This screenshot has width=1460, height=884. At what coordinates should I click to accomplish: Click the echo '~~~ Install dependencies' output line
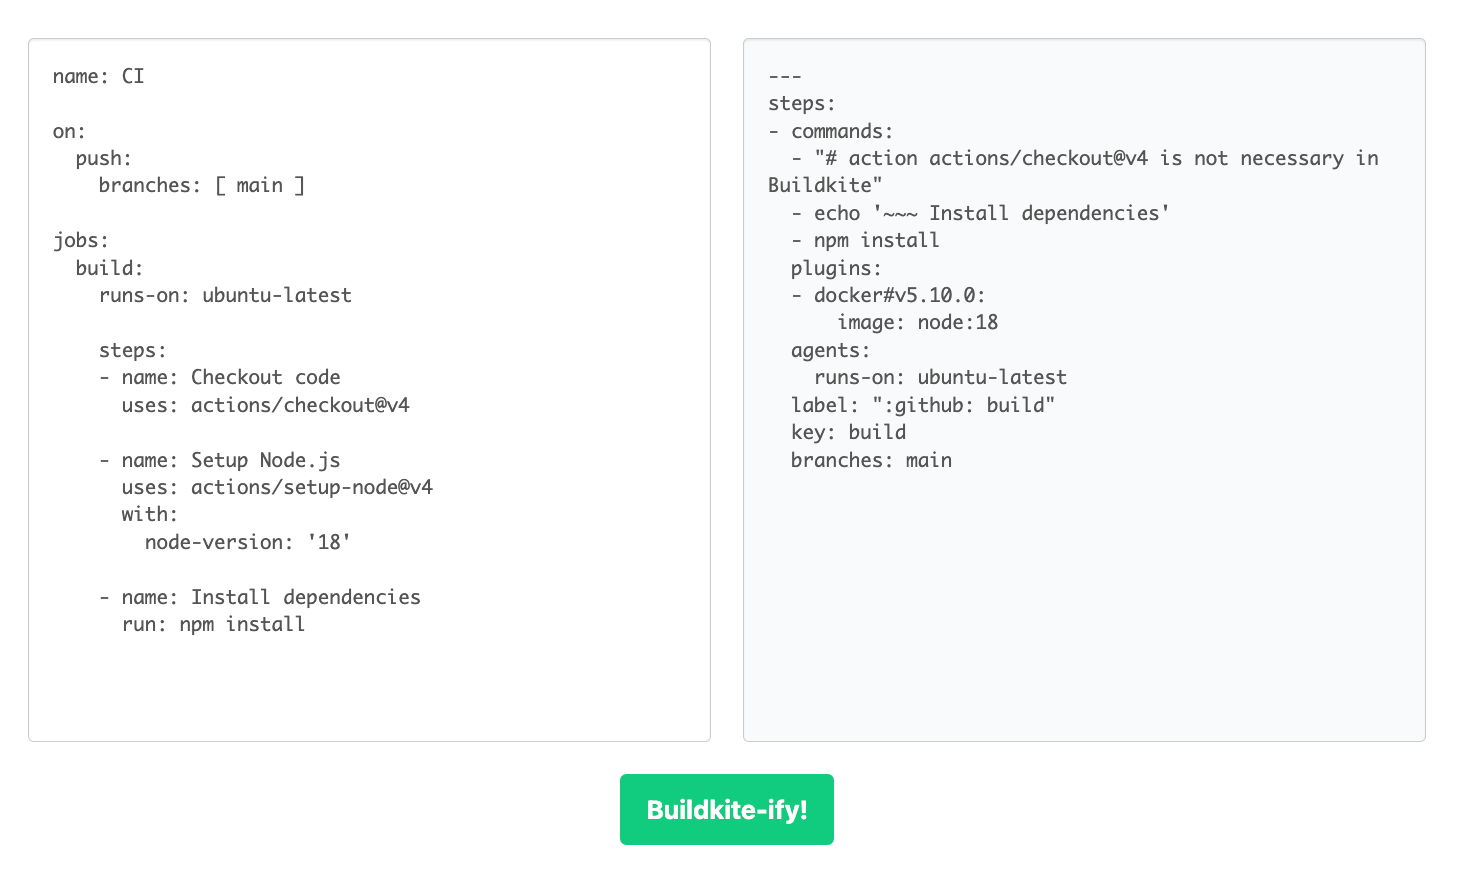tap(990, 213)
